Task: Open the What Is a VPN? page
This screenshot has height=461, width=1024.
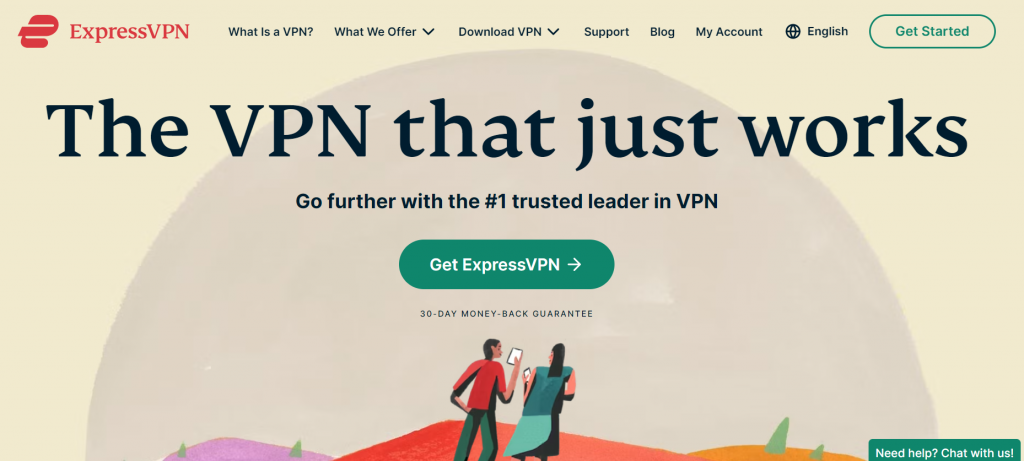Action: click(270, 31)
